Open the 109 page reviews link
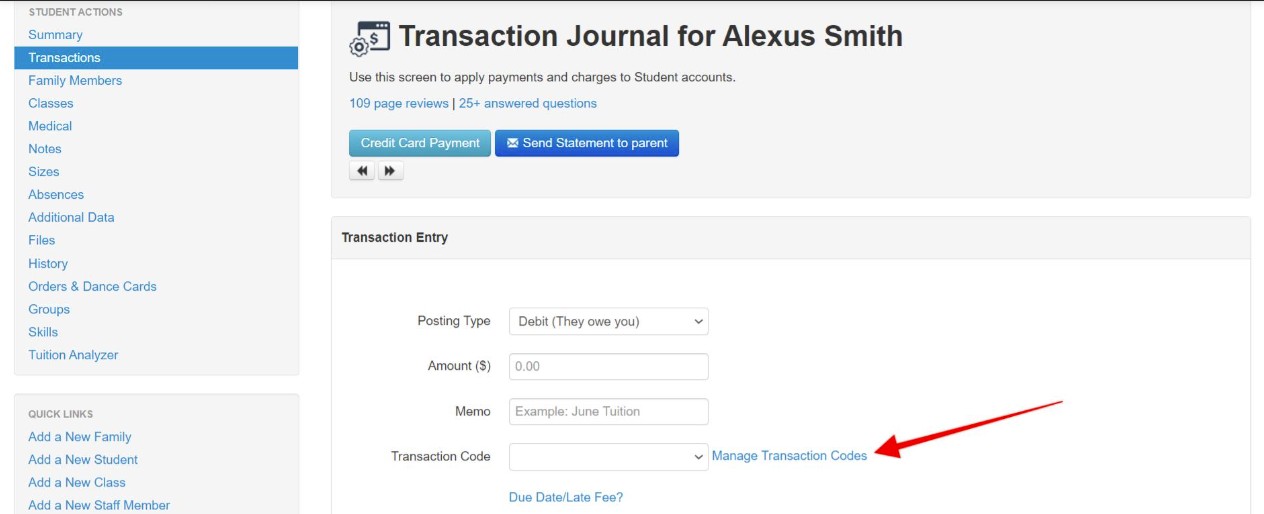Screen dimensions: 1264x514 click(399, 103)
